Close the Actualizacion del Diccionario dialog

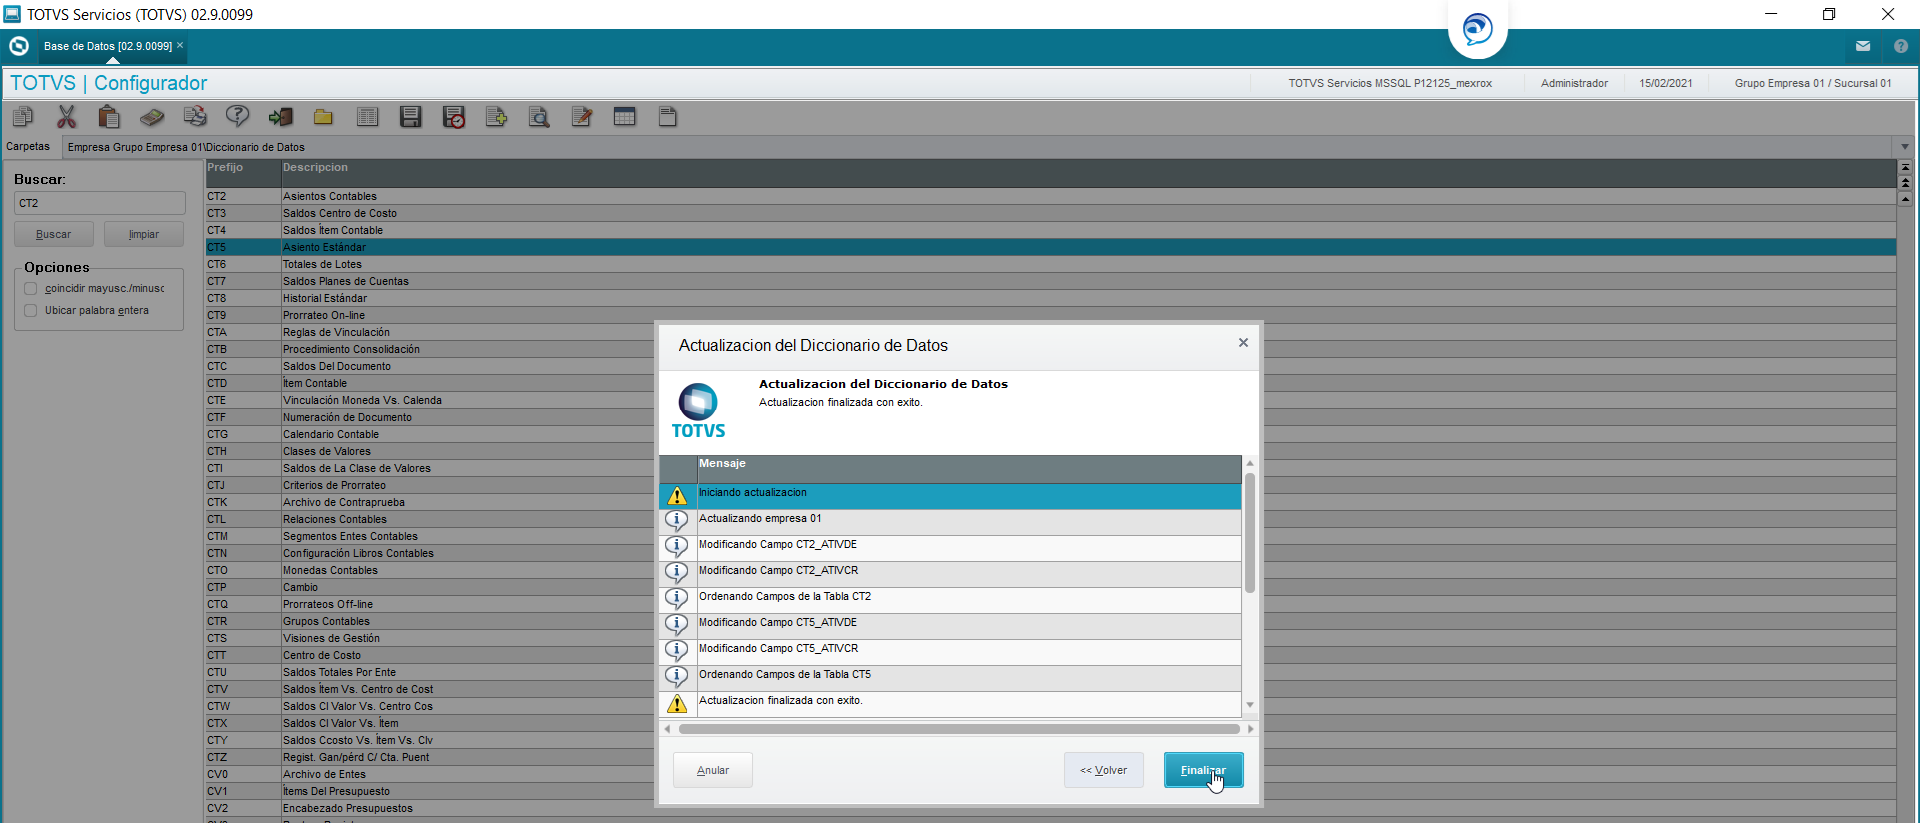(x=1243, y=343)
